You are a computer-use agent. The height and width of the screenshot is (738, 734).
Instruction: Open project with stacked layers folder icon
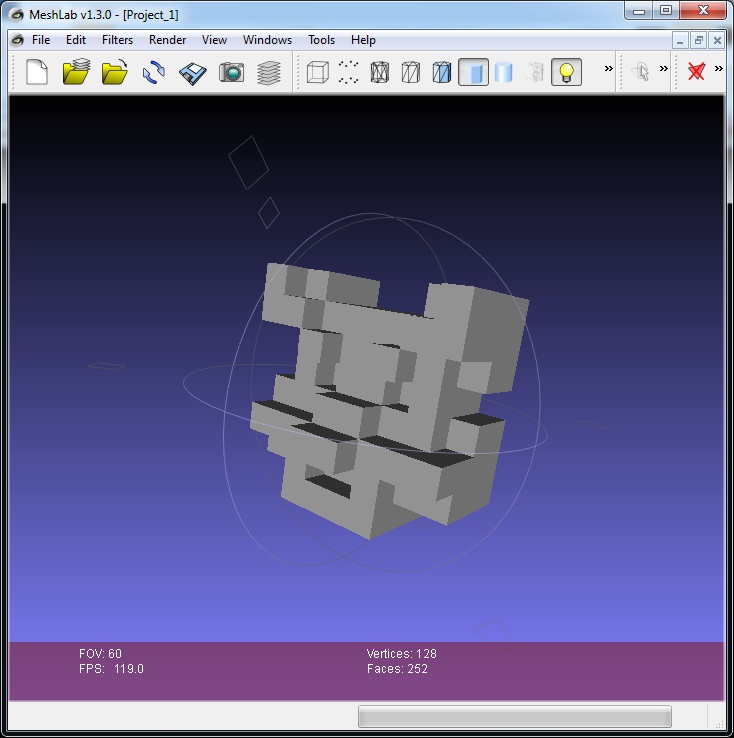76,72
